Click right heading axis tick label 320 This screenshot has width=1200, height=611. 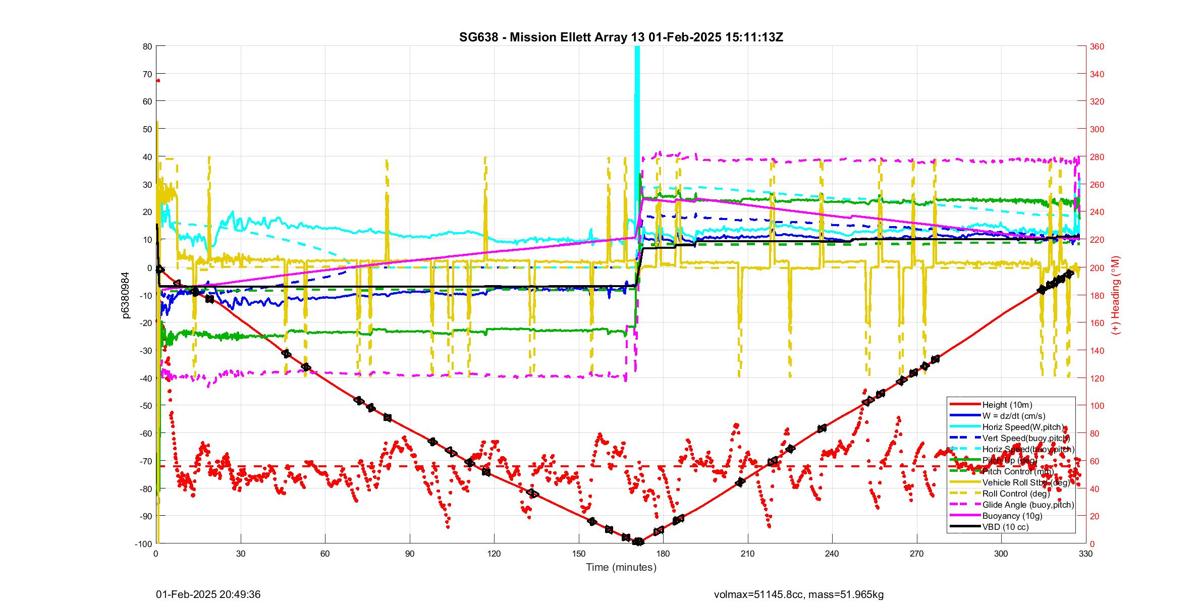click(1098, 101)
